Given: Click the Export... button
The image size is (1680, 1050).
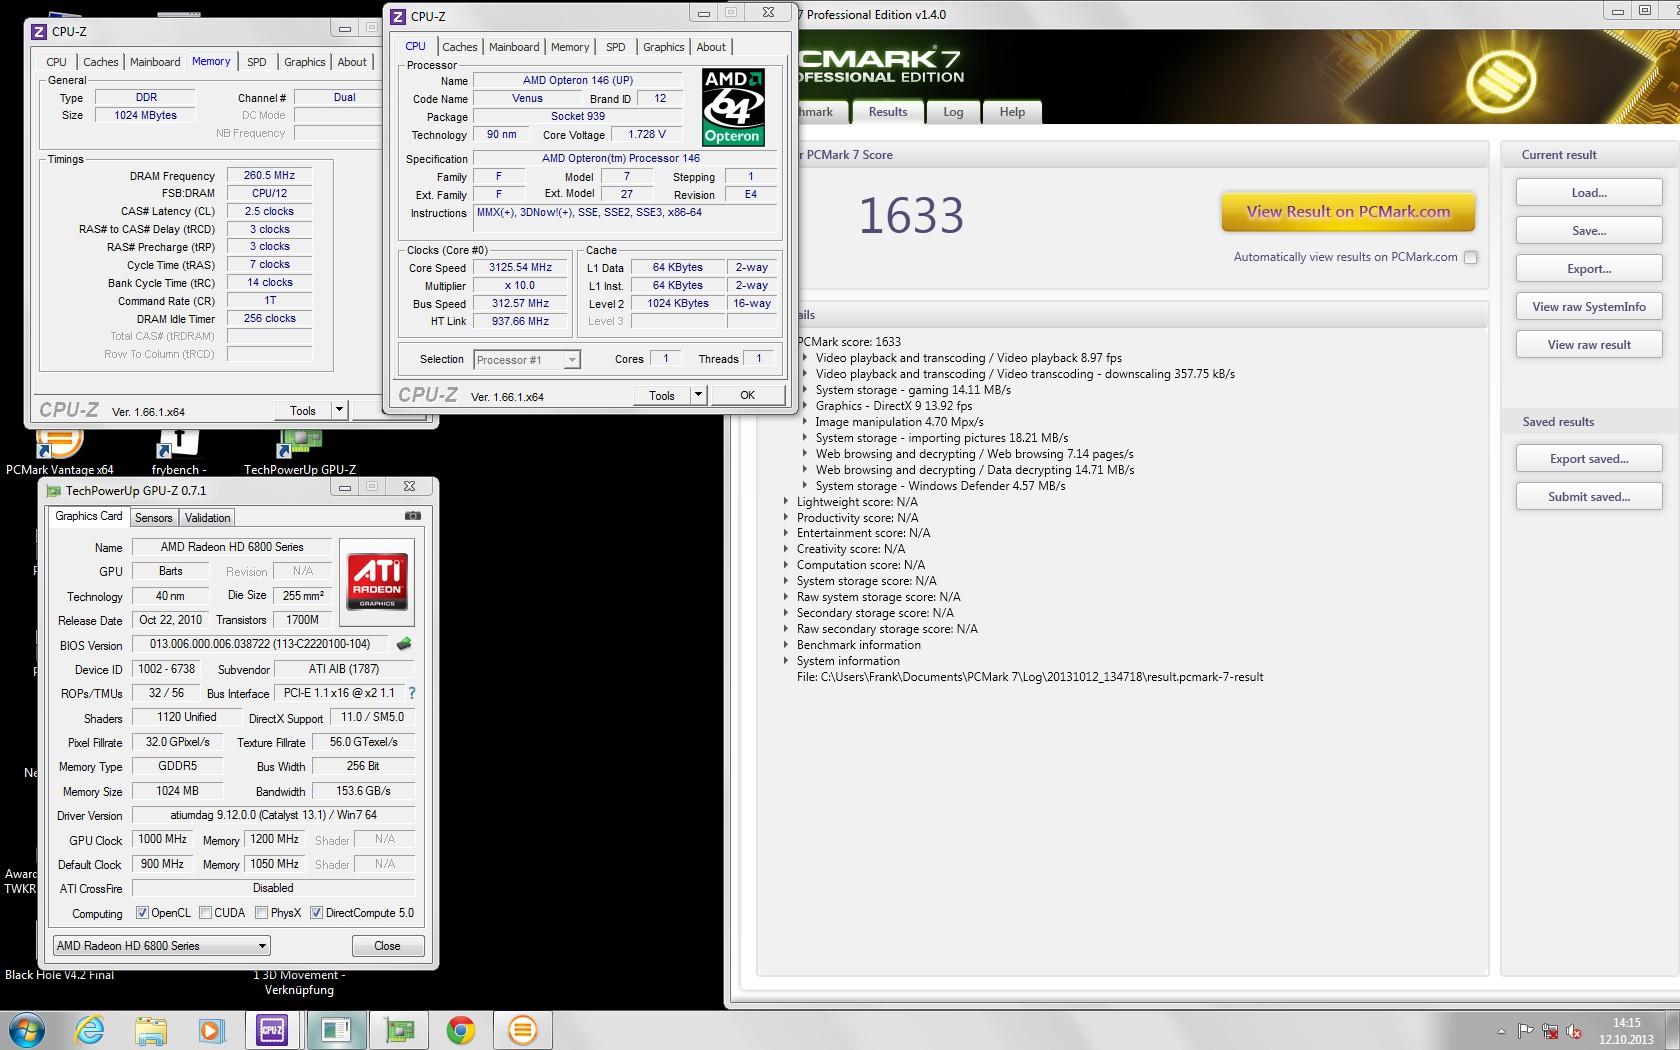Looking at the screenshot, I should [x=1588, y=269].
